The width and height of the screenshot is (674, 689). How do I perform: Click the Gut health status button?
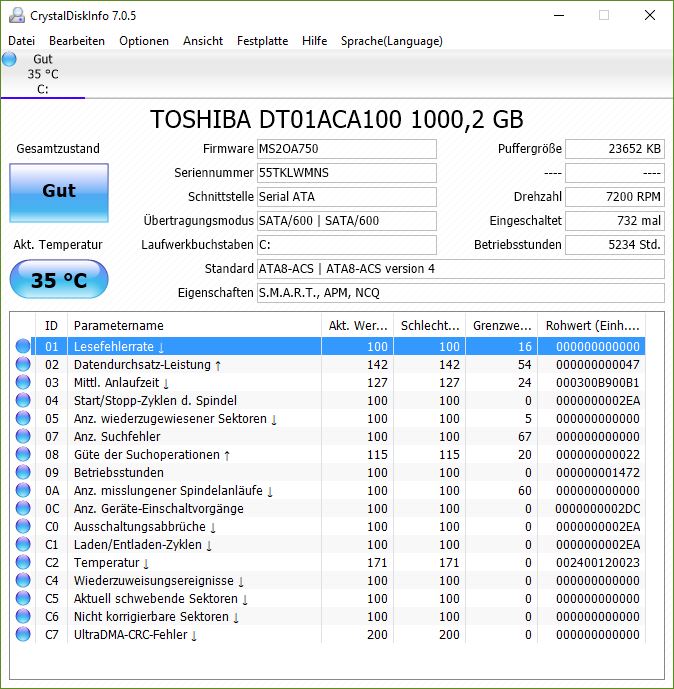coord(59,192)
